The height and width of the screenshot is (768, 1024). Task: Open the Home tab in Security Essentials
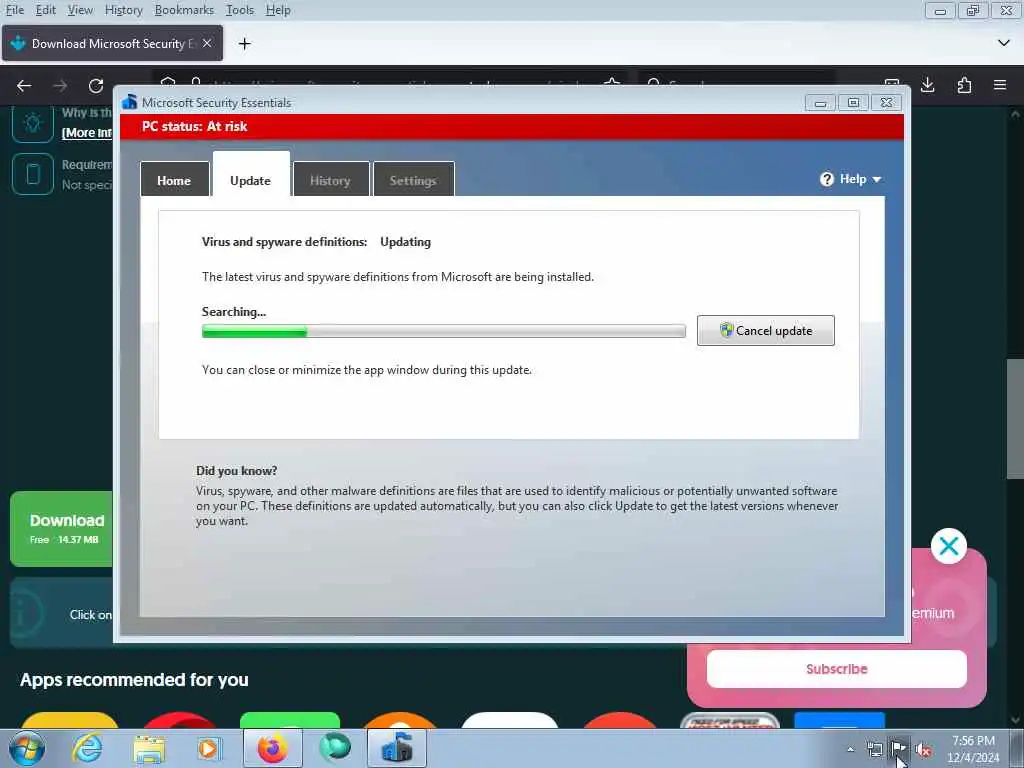pos(174,180)
